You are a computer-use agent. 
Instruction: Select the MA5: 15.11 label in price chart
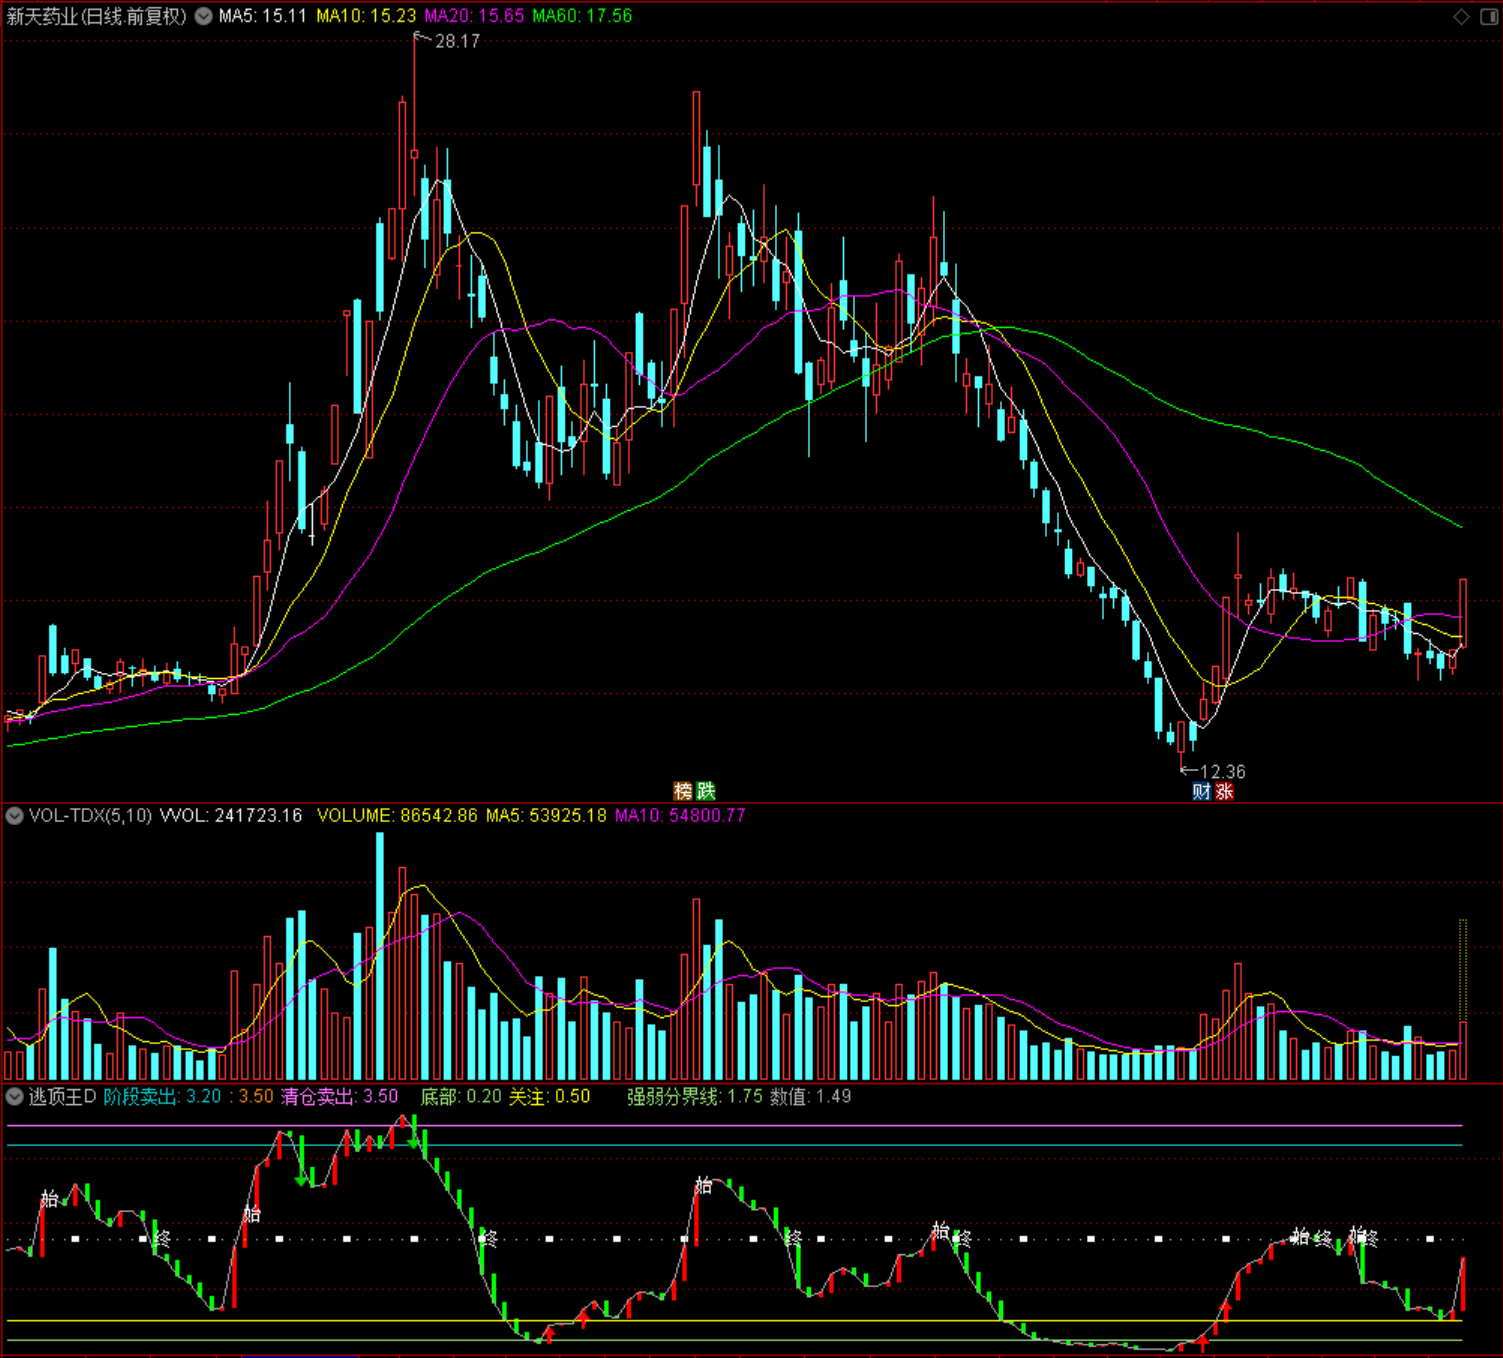[263, 16]
